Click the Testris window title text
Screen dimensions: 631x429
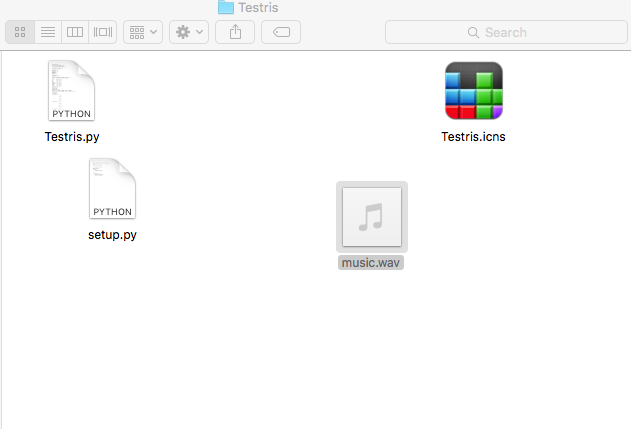(258, 7)
